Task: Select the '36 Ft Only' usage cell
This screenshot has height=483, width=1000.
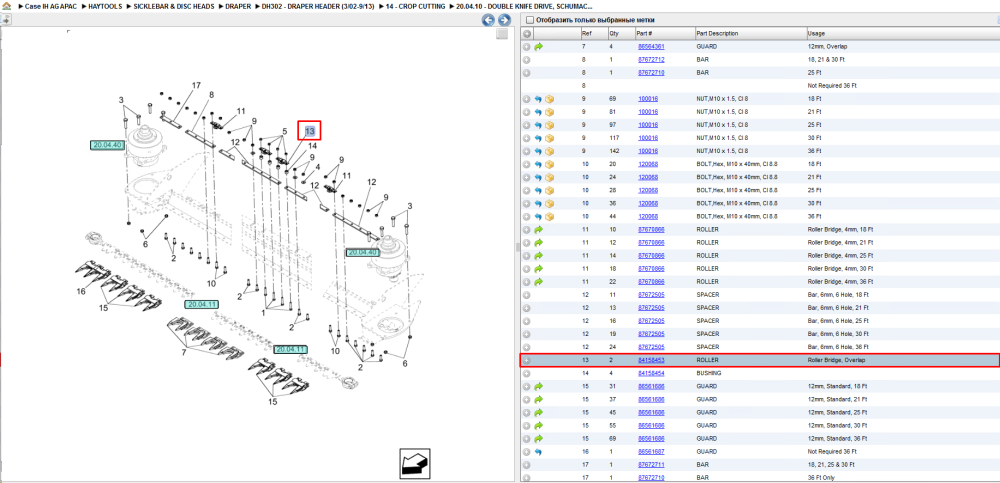Action: click(x=821, y=478)
